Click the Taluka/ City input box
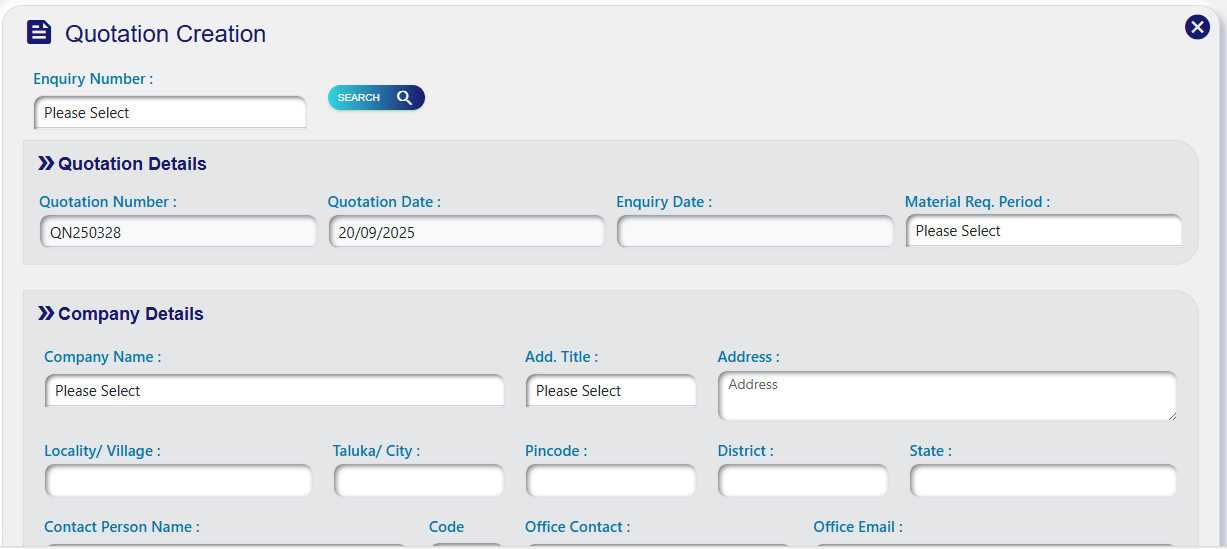This screenshot has width=1227, height=549. pyautogui.click(x=418, y=481)
